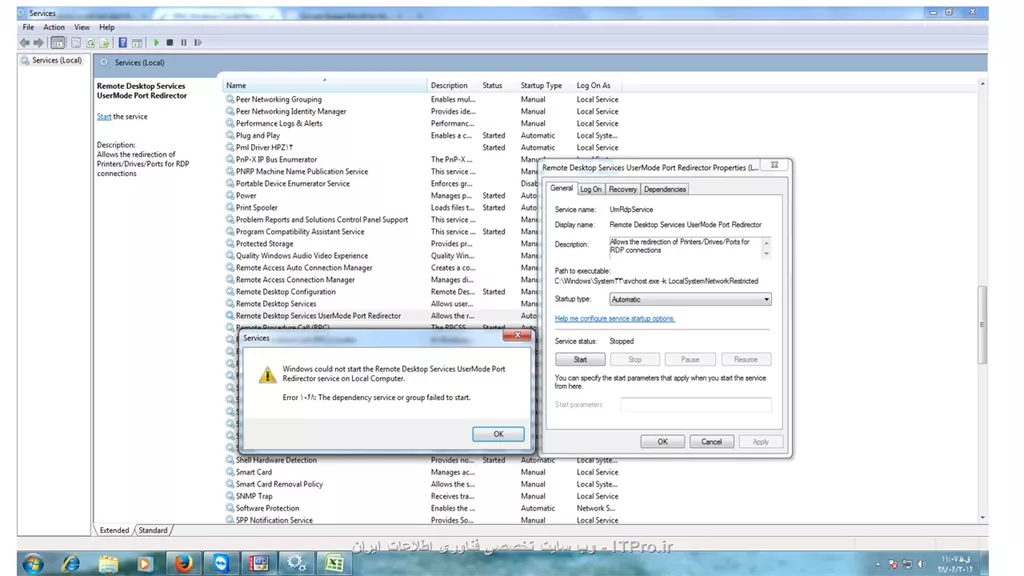1024x576 pixels.
Task: Open the Action menu
Action: click(x=54, y=27)
